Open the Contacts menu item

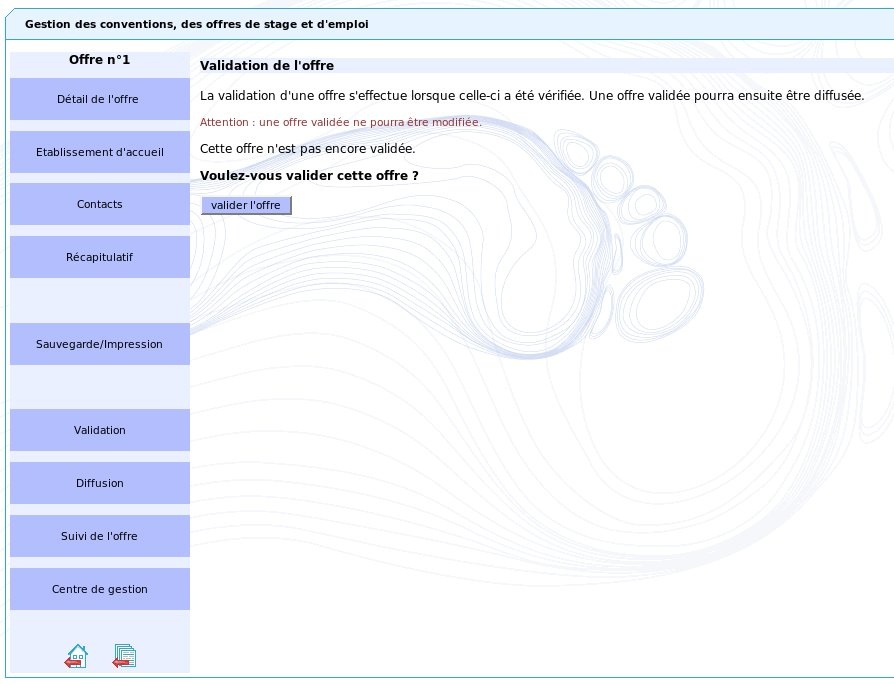[x=99, y=204]
